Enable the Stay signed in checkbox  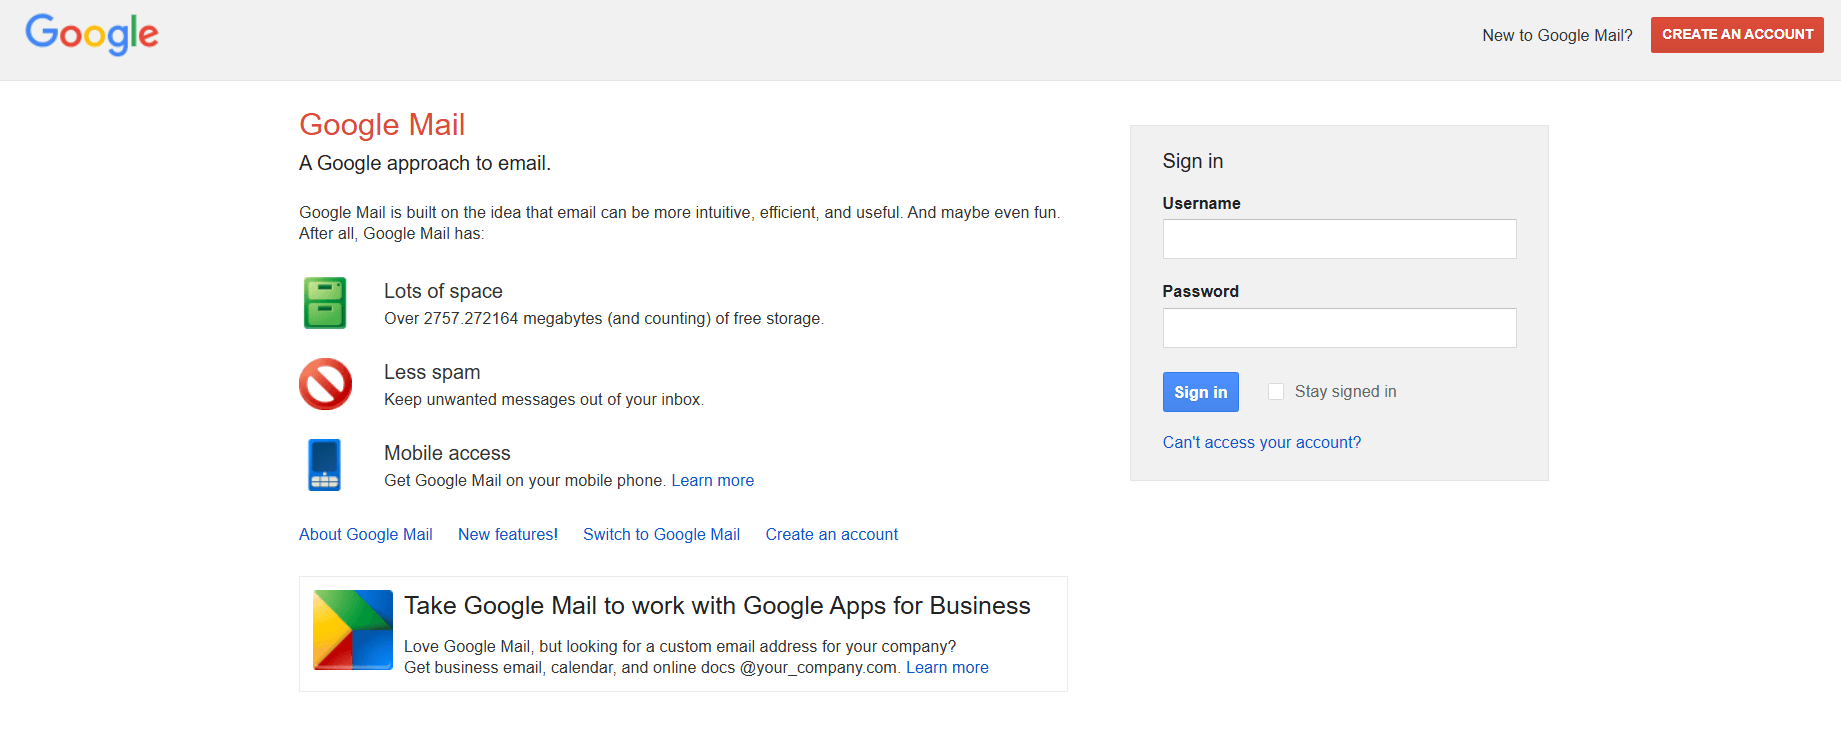(1276, 392)
